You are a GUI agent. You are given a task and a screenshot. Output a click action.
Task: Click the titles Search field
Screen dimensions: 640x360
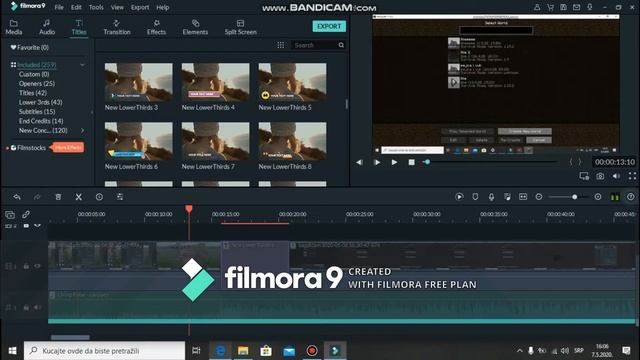click(314, 45)
